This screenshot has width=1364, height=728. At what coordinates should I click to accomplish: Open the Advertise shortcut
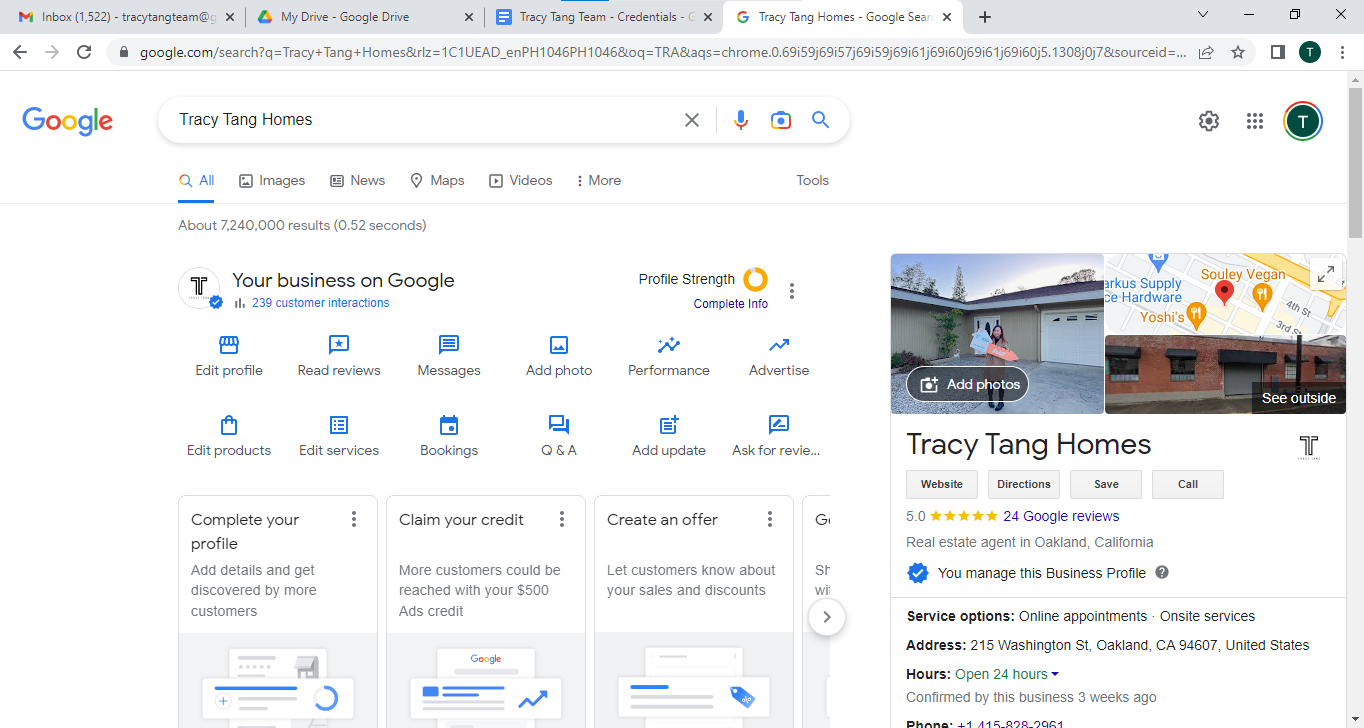coord(779,357)
